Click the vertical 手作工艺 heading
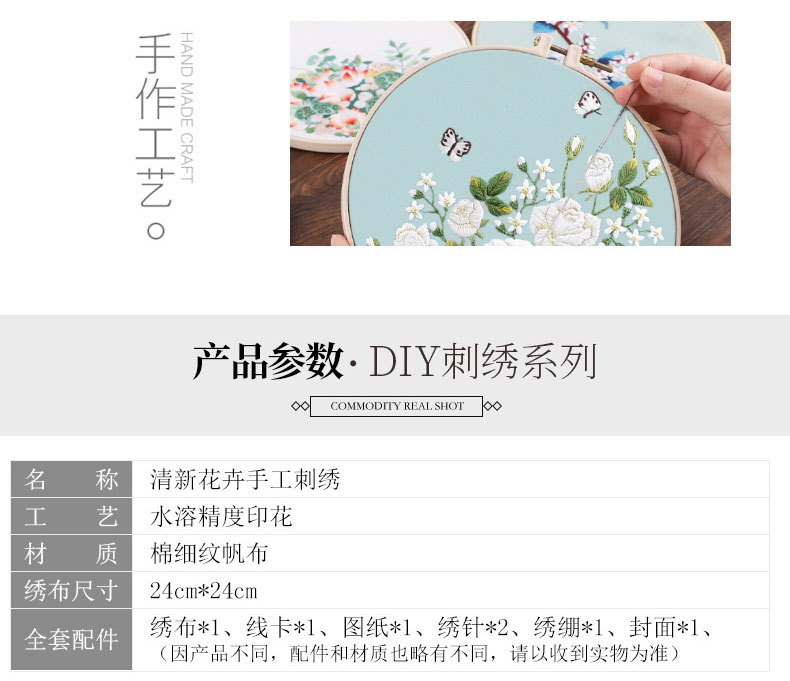This screenshot has height=681, width=790. pos(156,136)
